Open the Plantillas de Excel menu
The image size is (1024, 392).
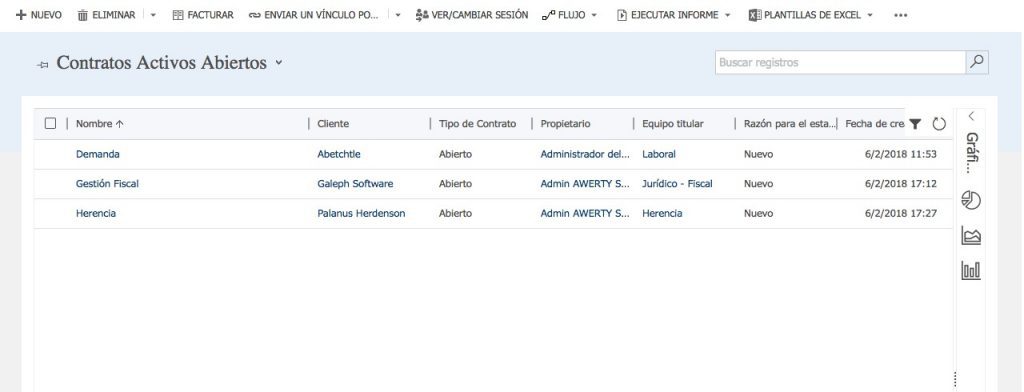pos(810,15)
